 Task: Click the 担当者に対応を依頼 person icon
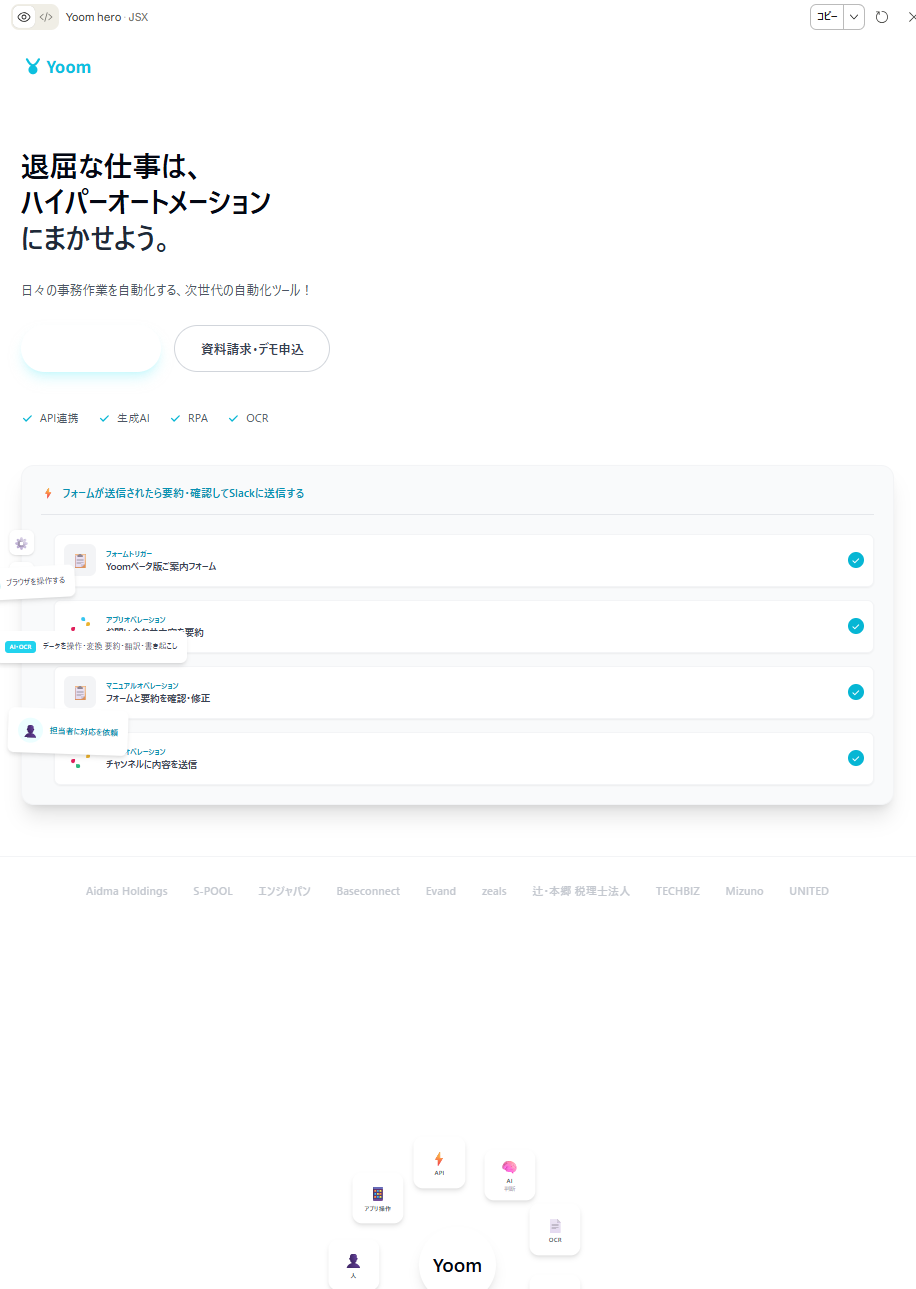click(30, 731)
